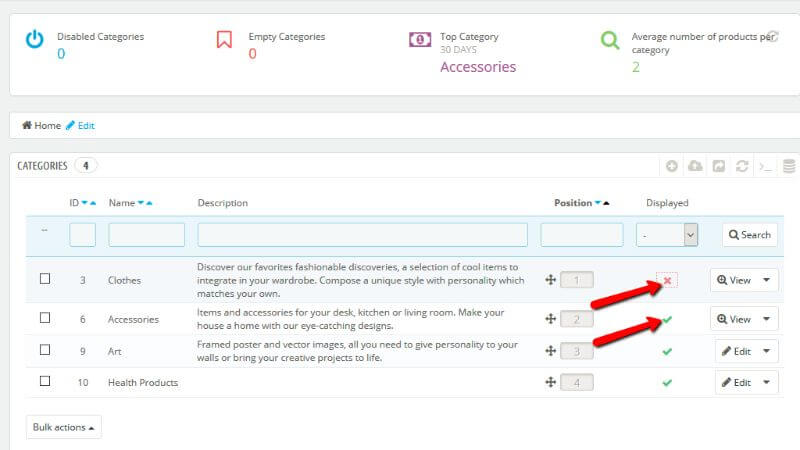
Task: Click the add new category plus icon
Action: (x=671, y=166)
